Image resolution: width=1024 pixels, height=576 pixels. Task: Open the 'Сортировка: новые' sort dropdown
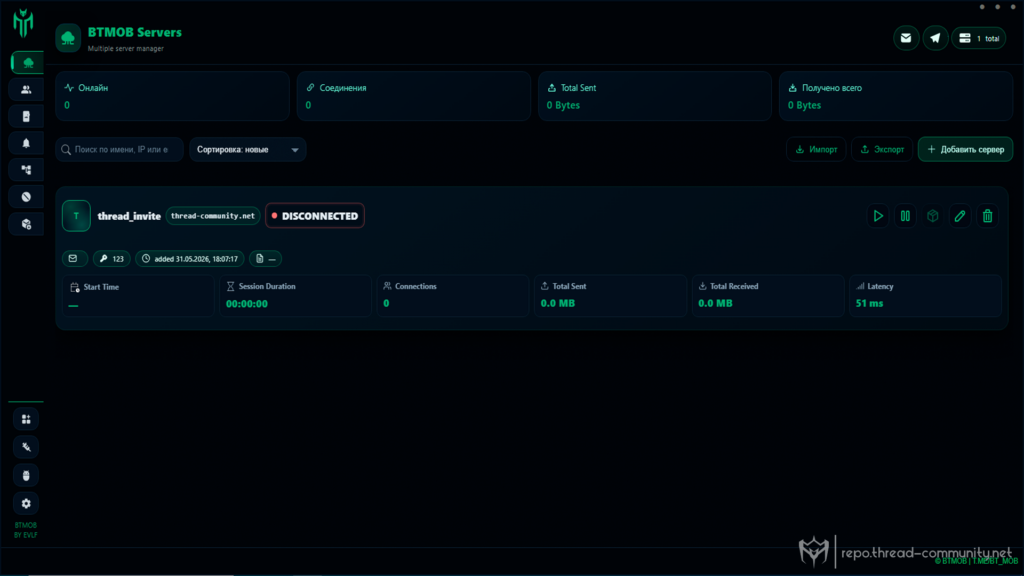point(248,150)
